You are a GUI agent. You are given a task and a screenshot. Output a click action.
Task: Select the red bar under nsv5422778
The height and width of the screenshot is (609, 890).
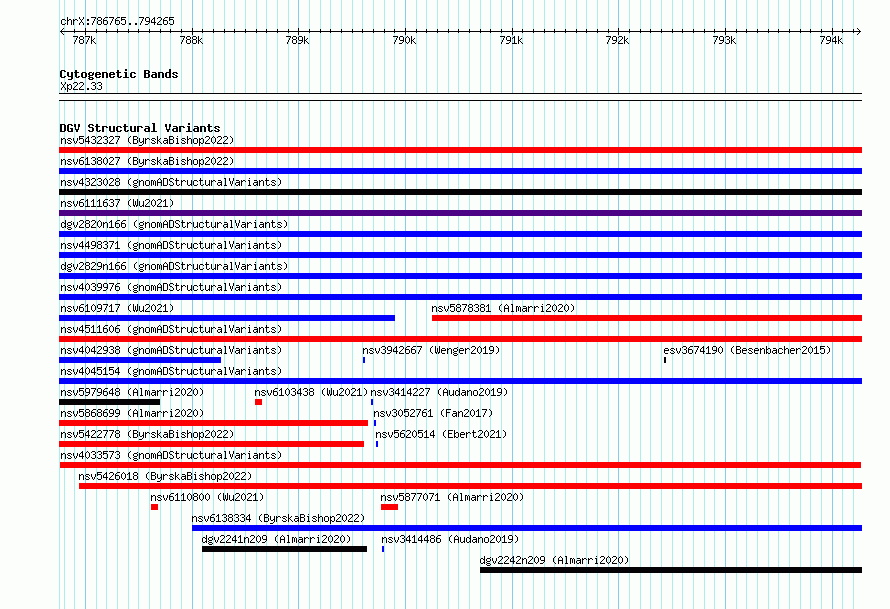211,444
